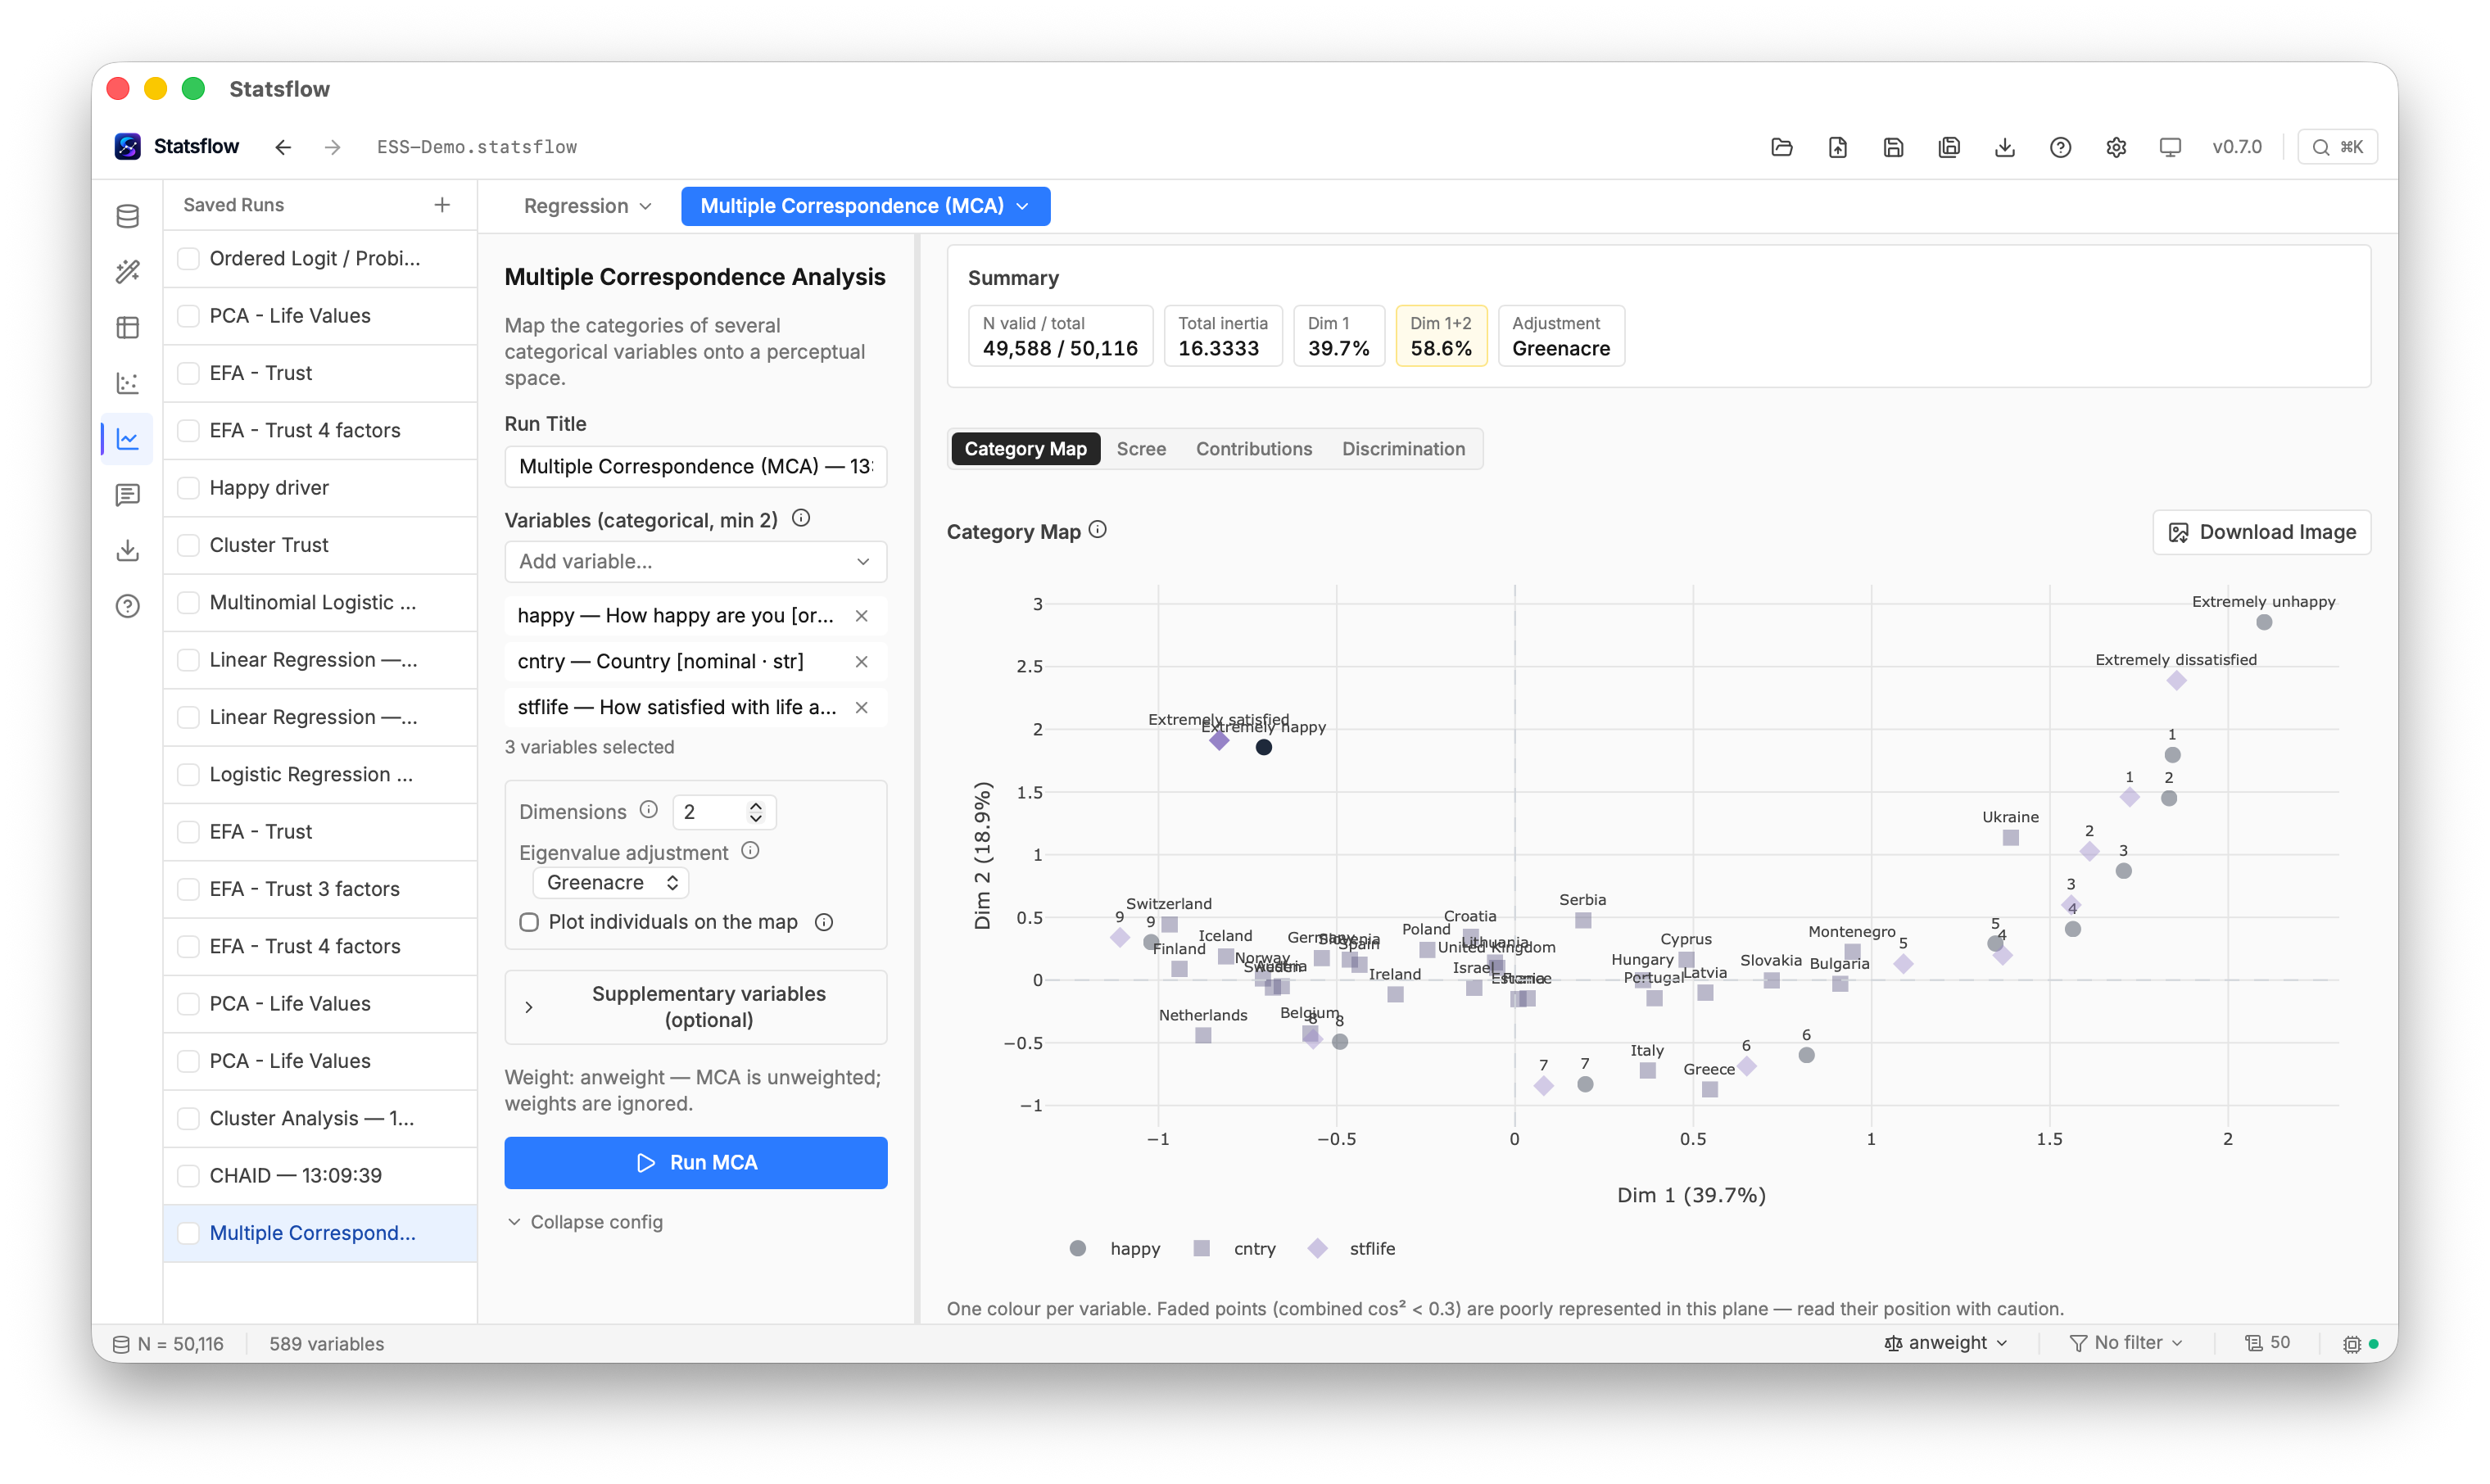Check the EFA - Trust 3 factors checkbox
2490x1484 pixels.
pos(188,889)
